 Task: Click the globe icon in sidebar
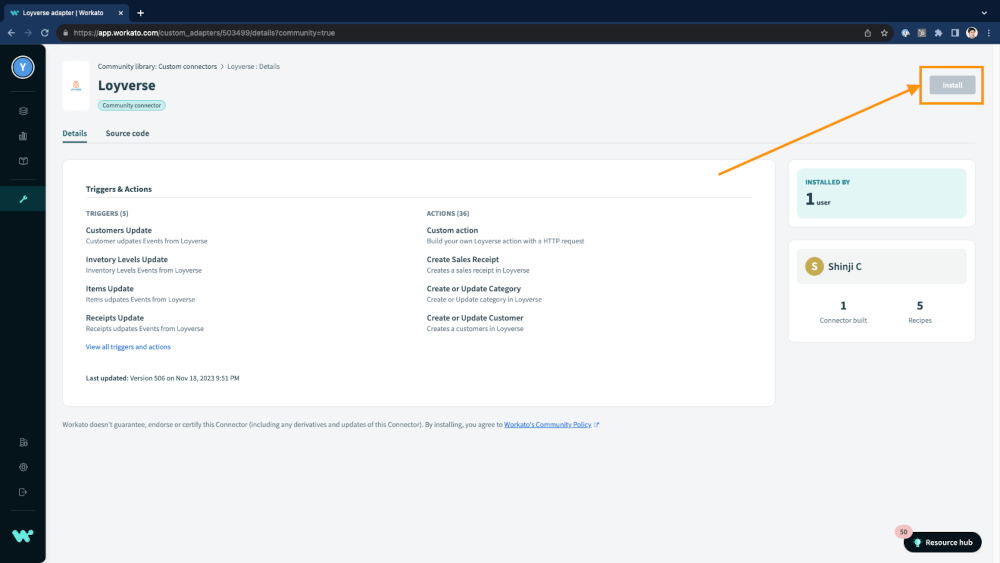(23, 467)
